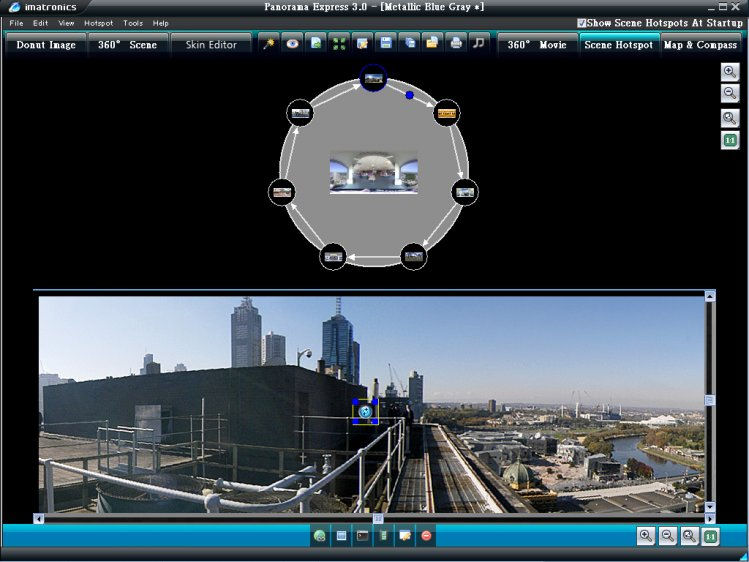
Task: Zoom in on the scene map panel
Action: [x=730, y=72]
